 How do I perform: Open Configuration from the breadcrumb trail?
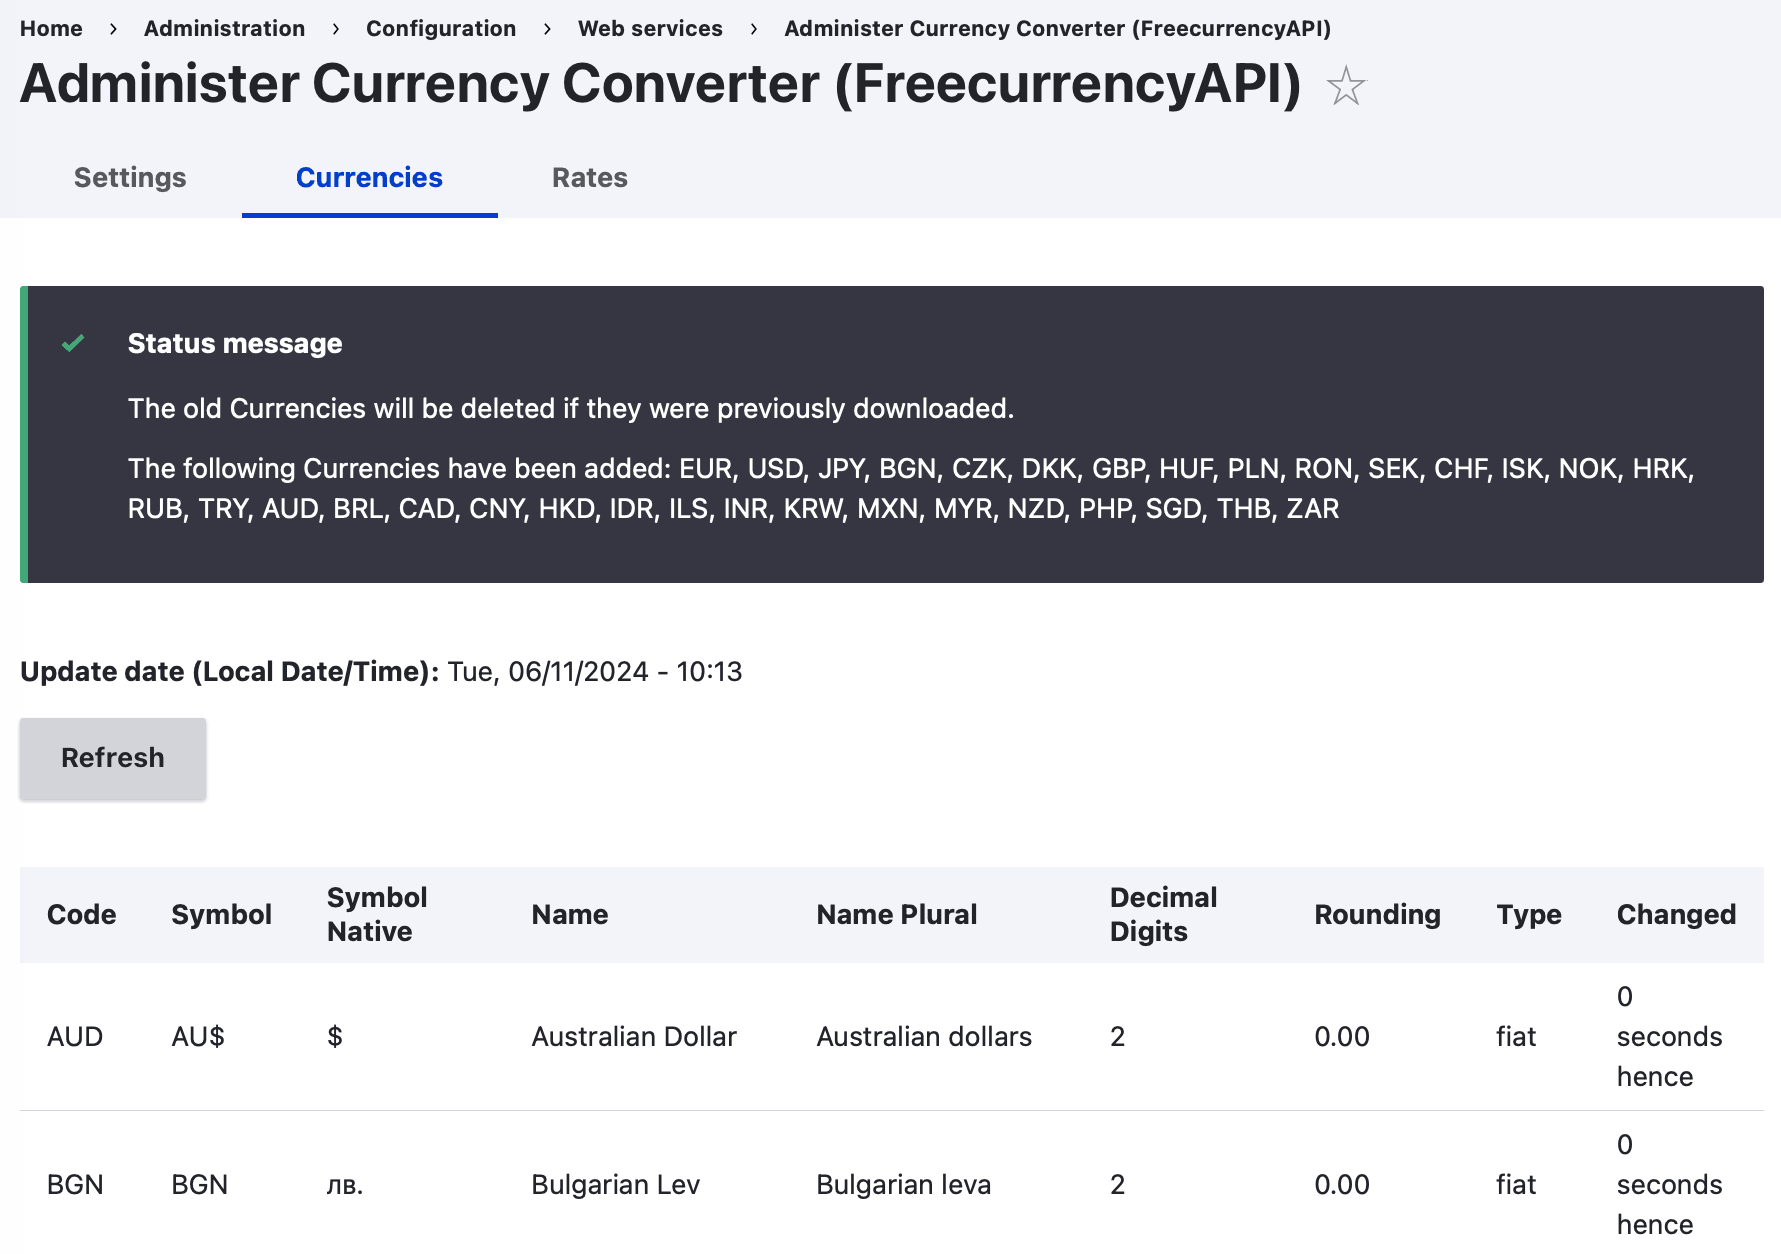[x=441, y=28]
